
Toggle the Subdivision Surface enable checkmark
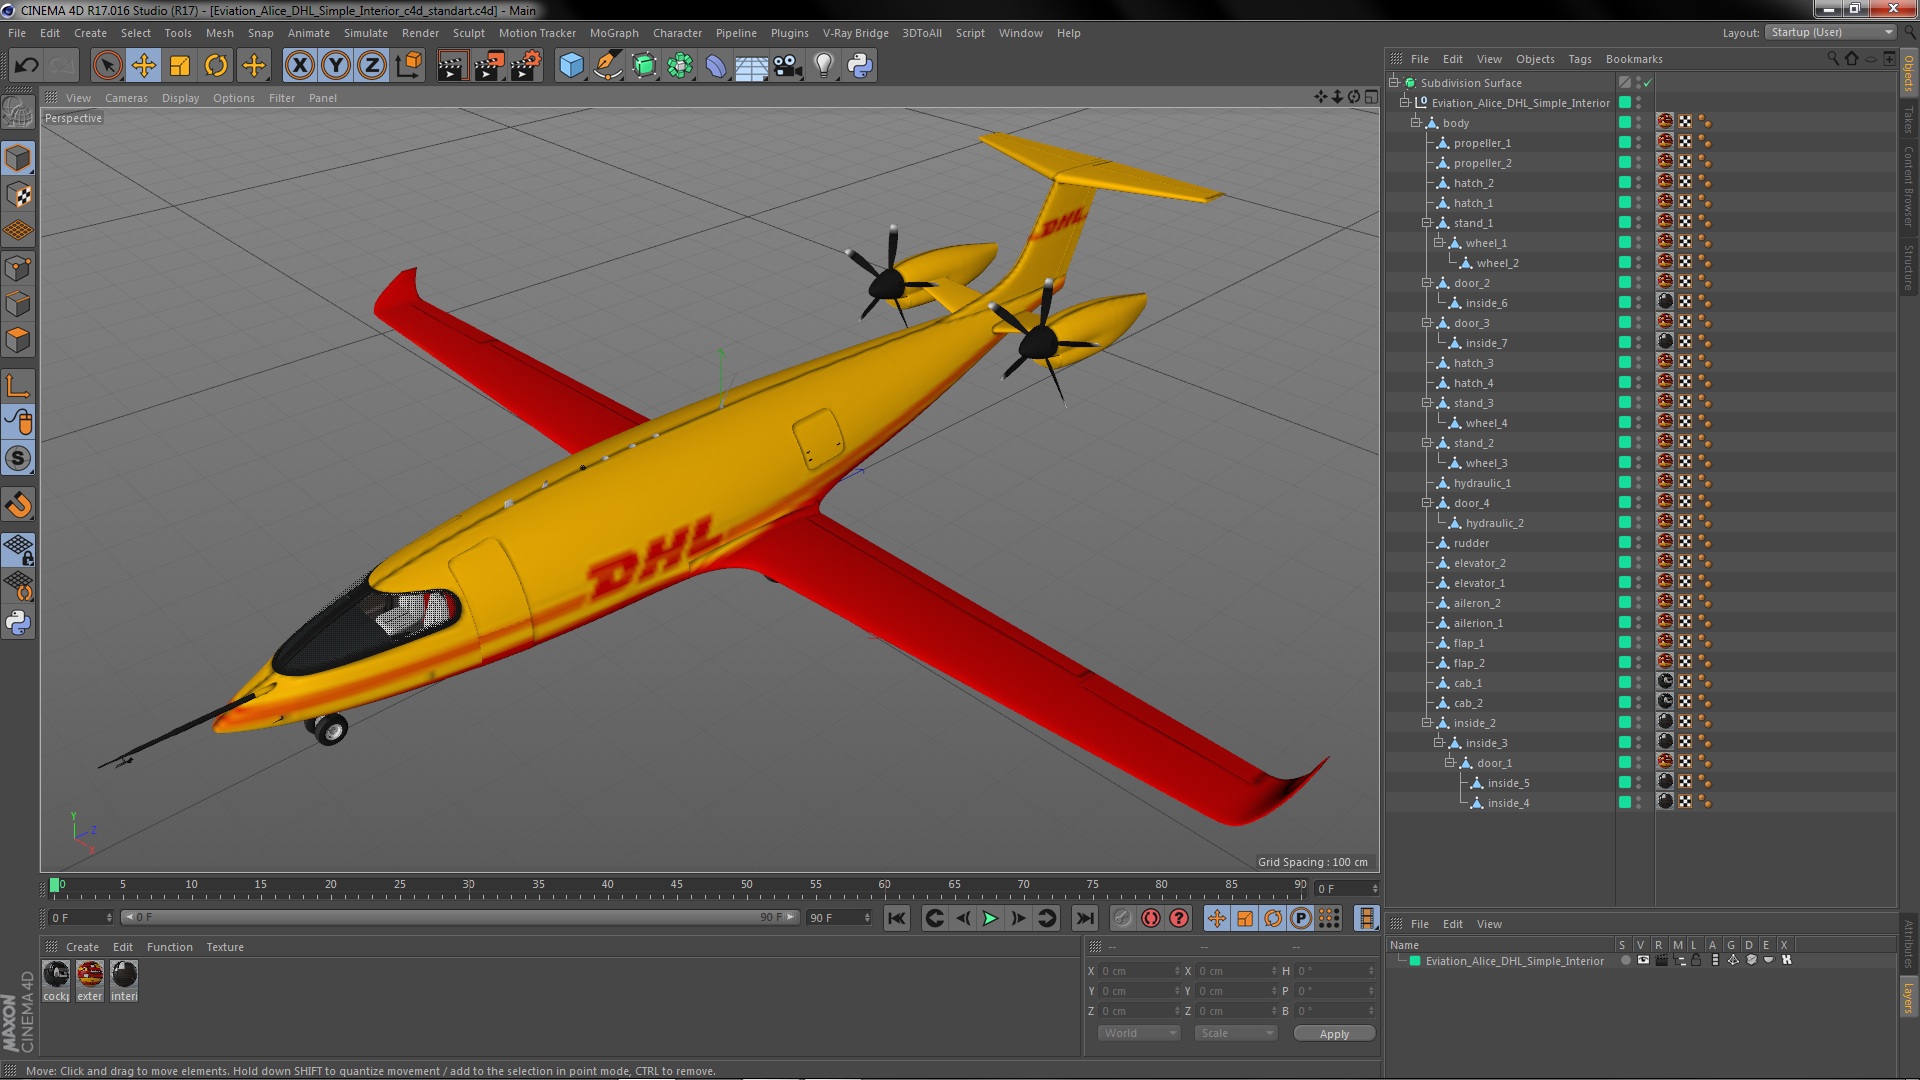(1647, 83)
